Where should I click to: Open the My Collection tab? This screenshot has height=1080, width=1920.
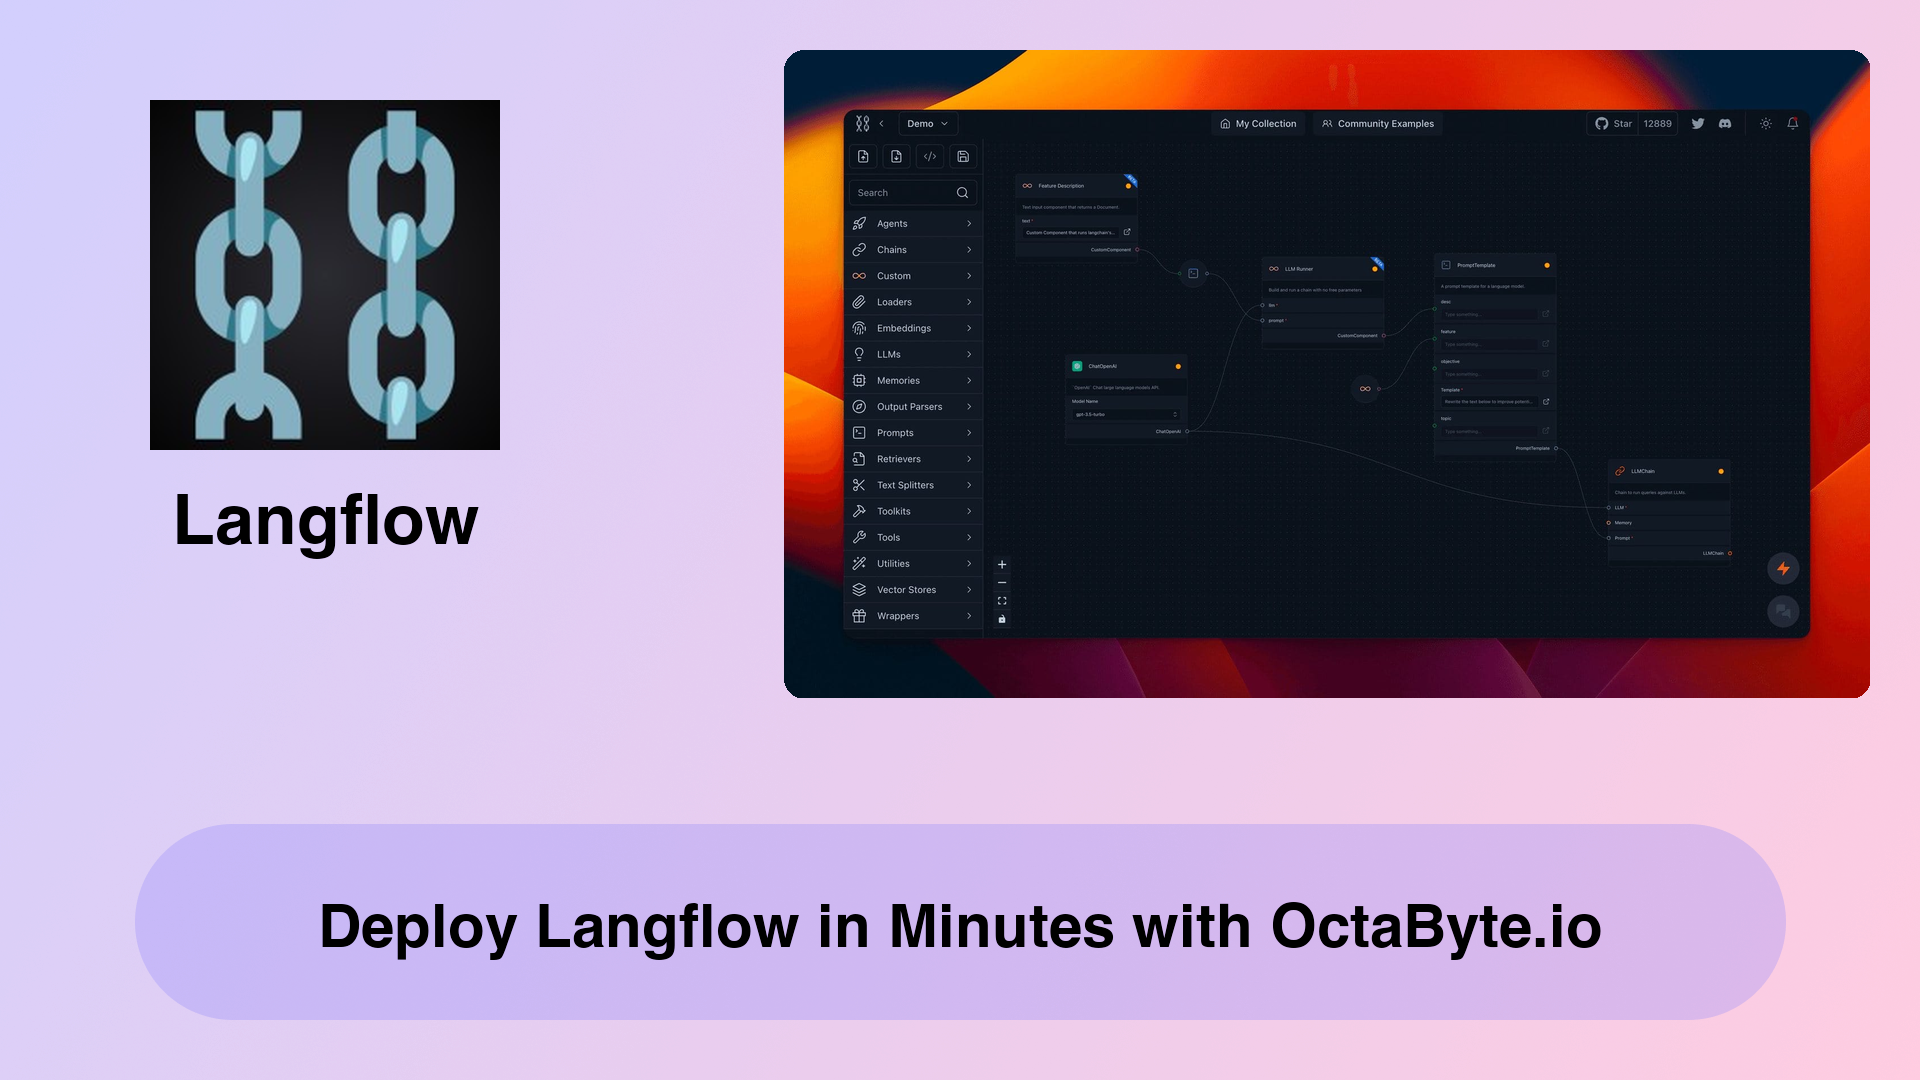[1255, 123]
